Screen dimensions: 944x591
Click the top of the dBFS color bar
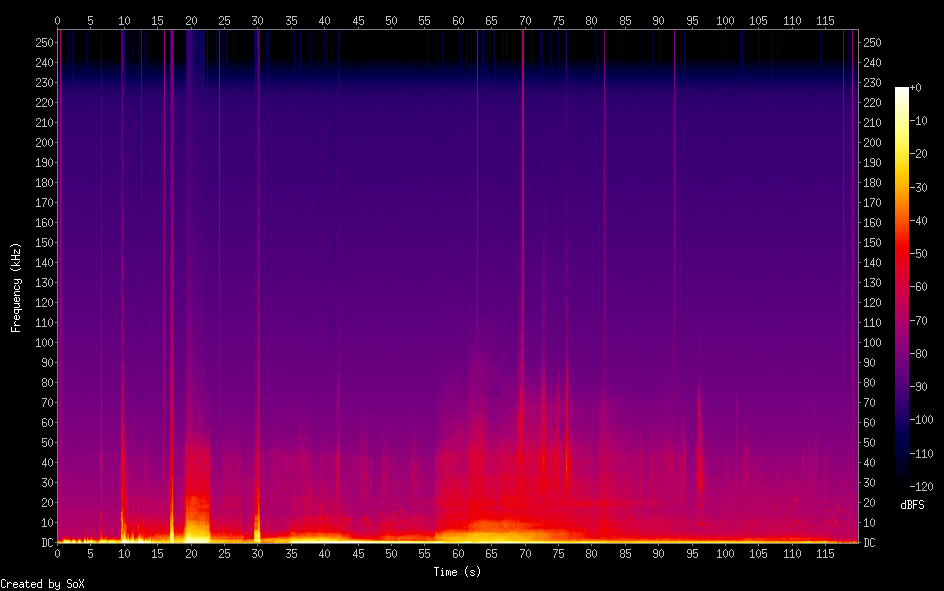point(902,90)
